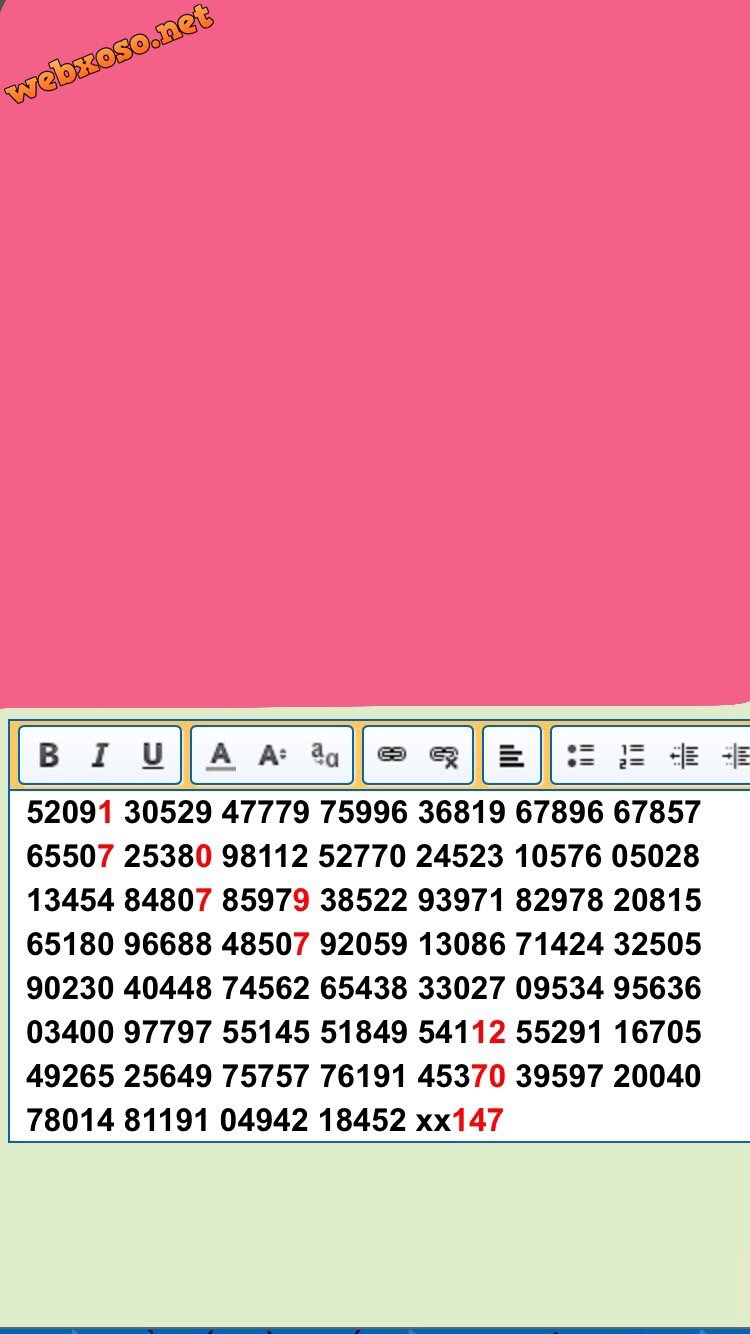Open the font size option (A with arrows)
Viewport: 750px width, 1334px height.
click(272, 755)
